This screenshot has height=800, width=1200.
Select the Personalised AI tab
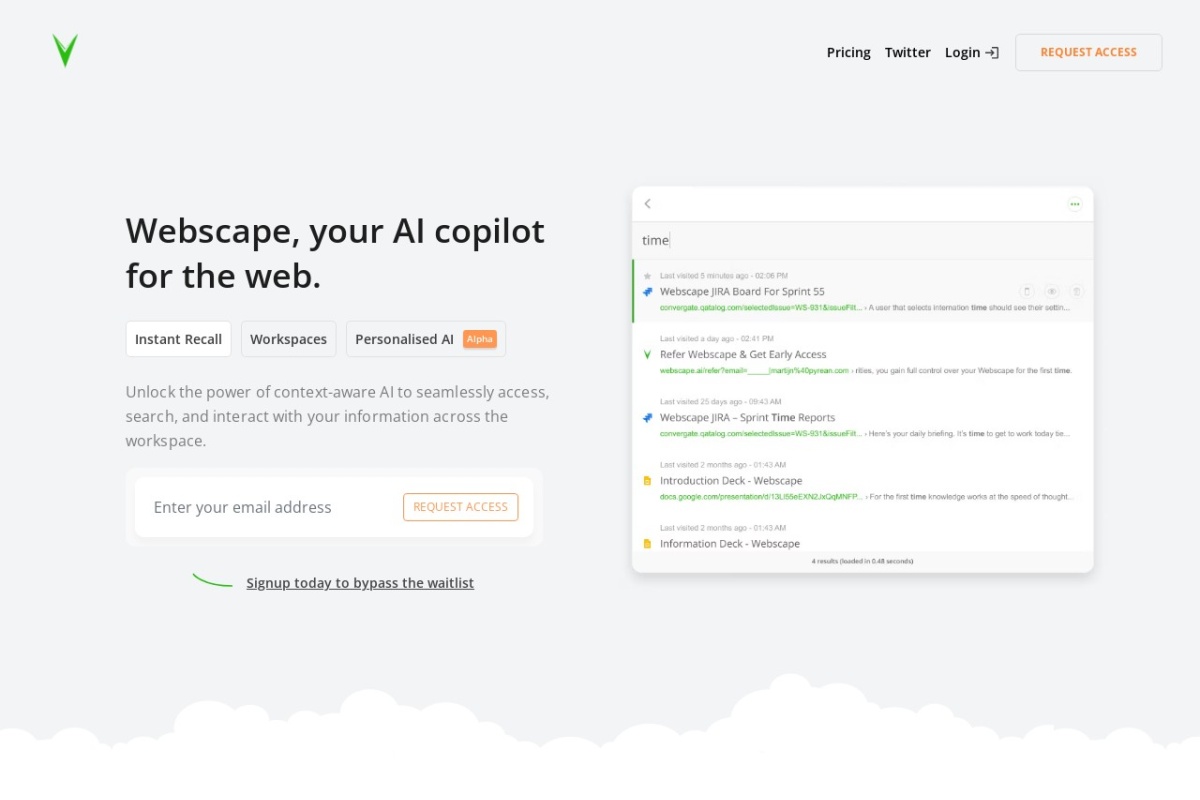pos(425,339)
